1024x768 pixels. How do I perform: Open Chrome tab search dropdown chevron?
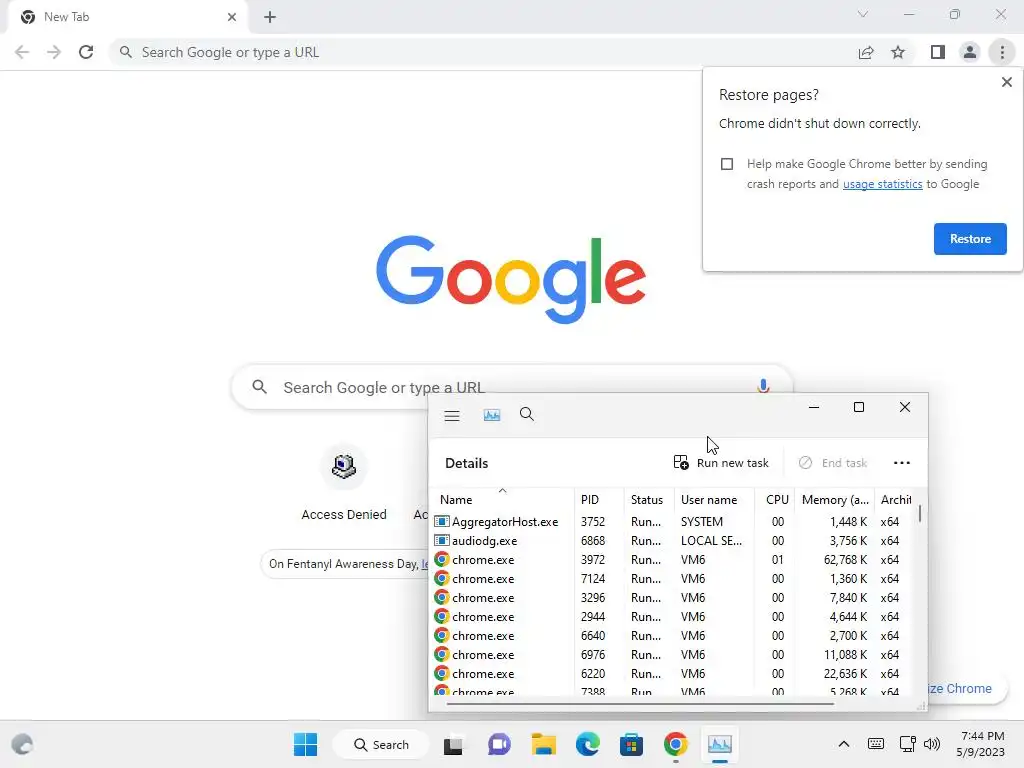[x=863, y=14]
